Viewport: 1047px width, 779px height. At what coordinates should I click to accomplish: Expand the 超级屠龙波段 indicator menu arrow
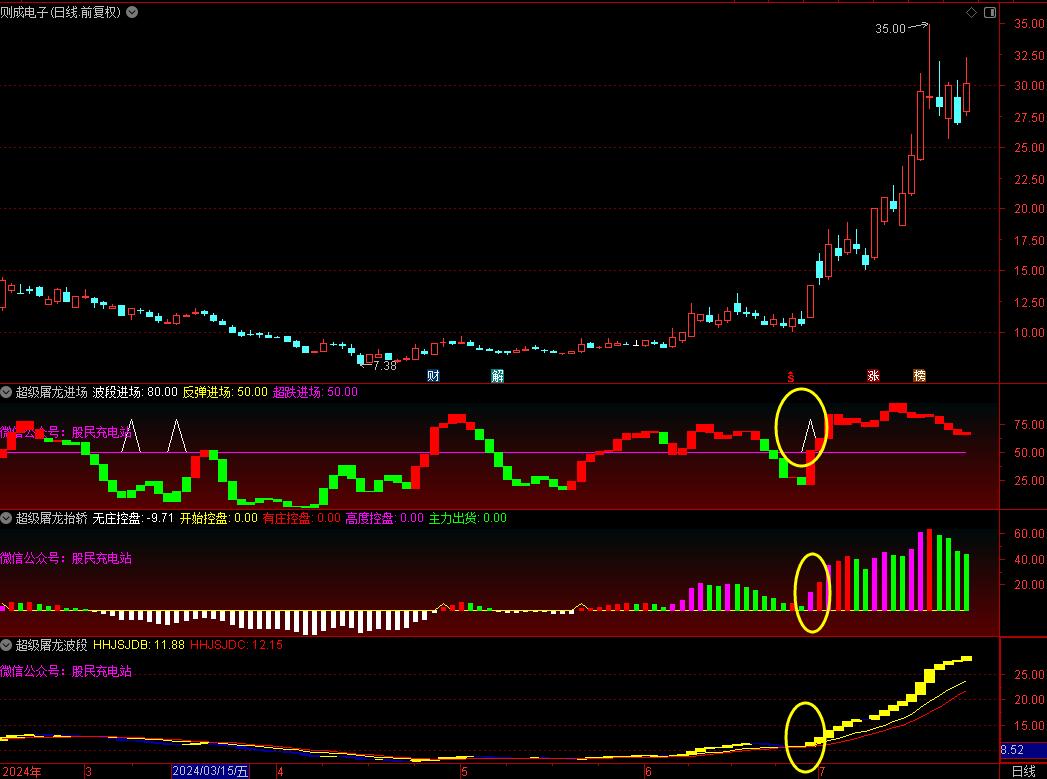click(6, 645)
